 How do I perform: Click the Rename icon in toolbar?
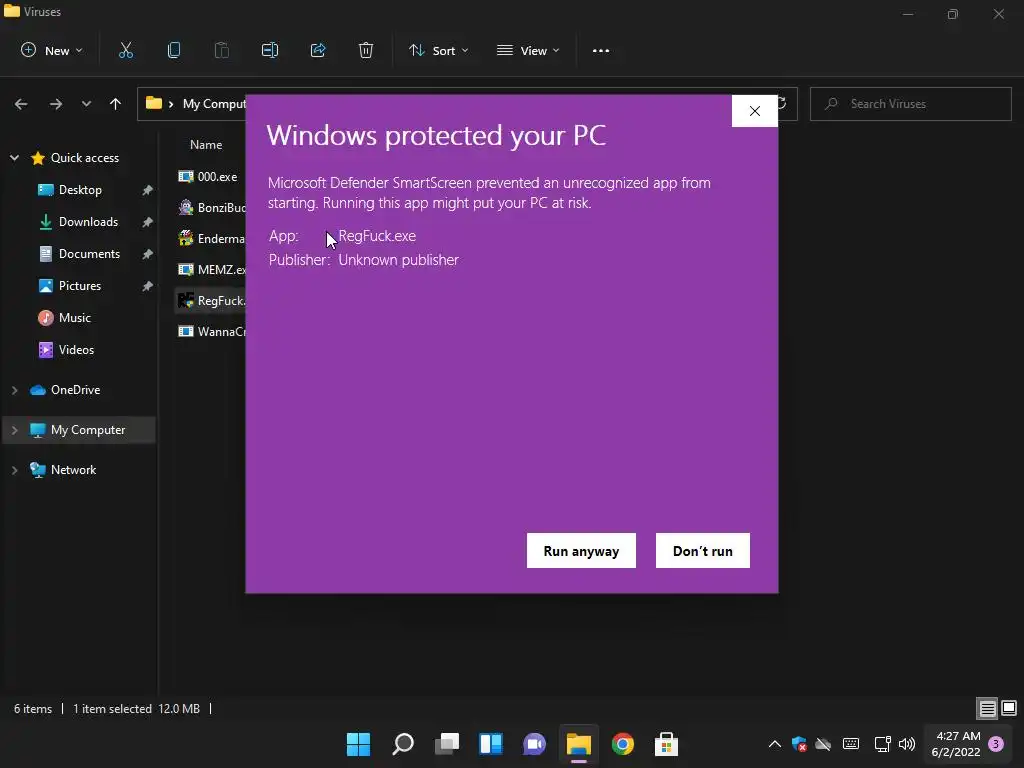click(x=270, y=50)
